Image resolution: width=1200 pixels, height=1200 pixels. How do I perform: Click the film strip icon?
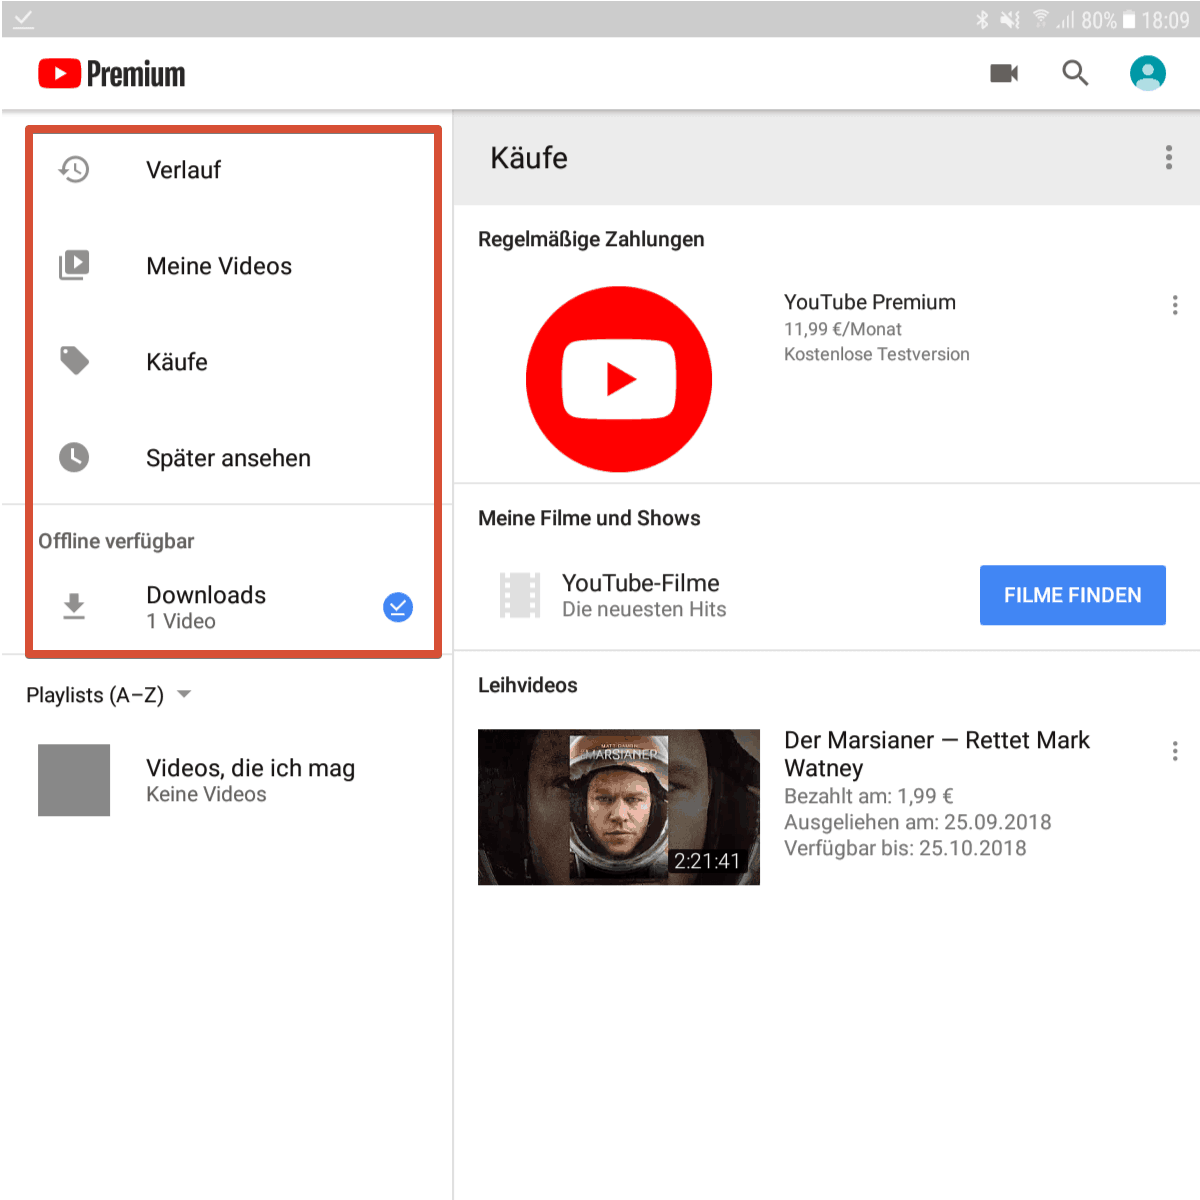[520, 595]
